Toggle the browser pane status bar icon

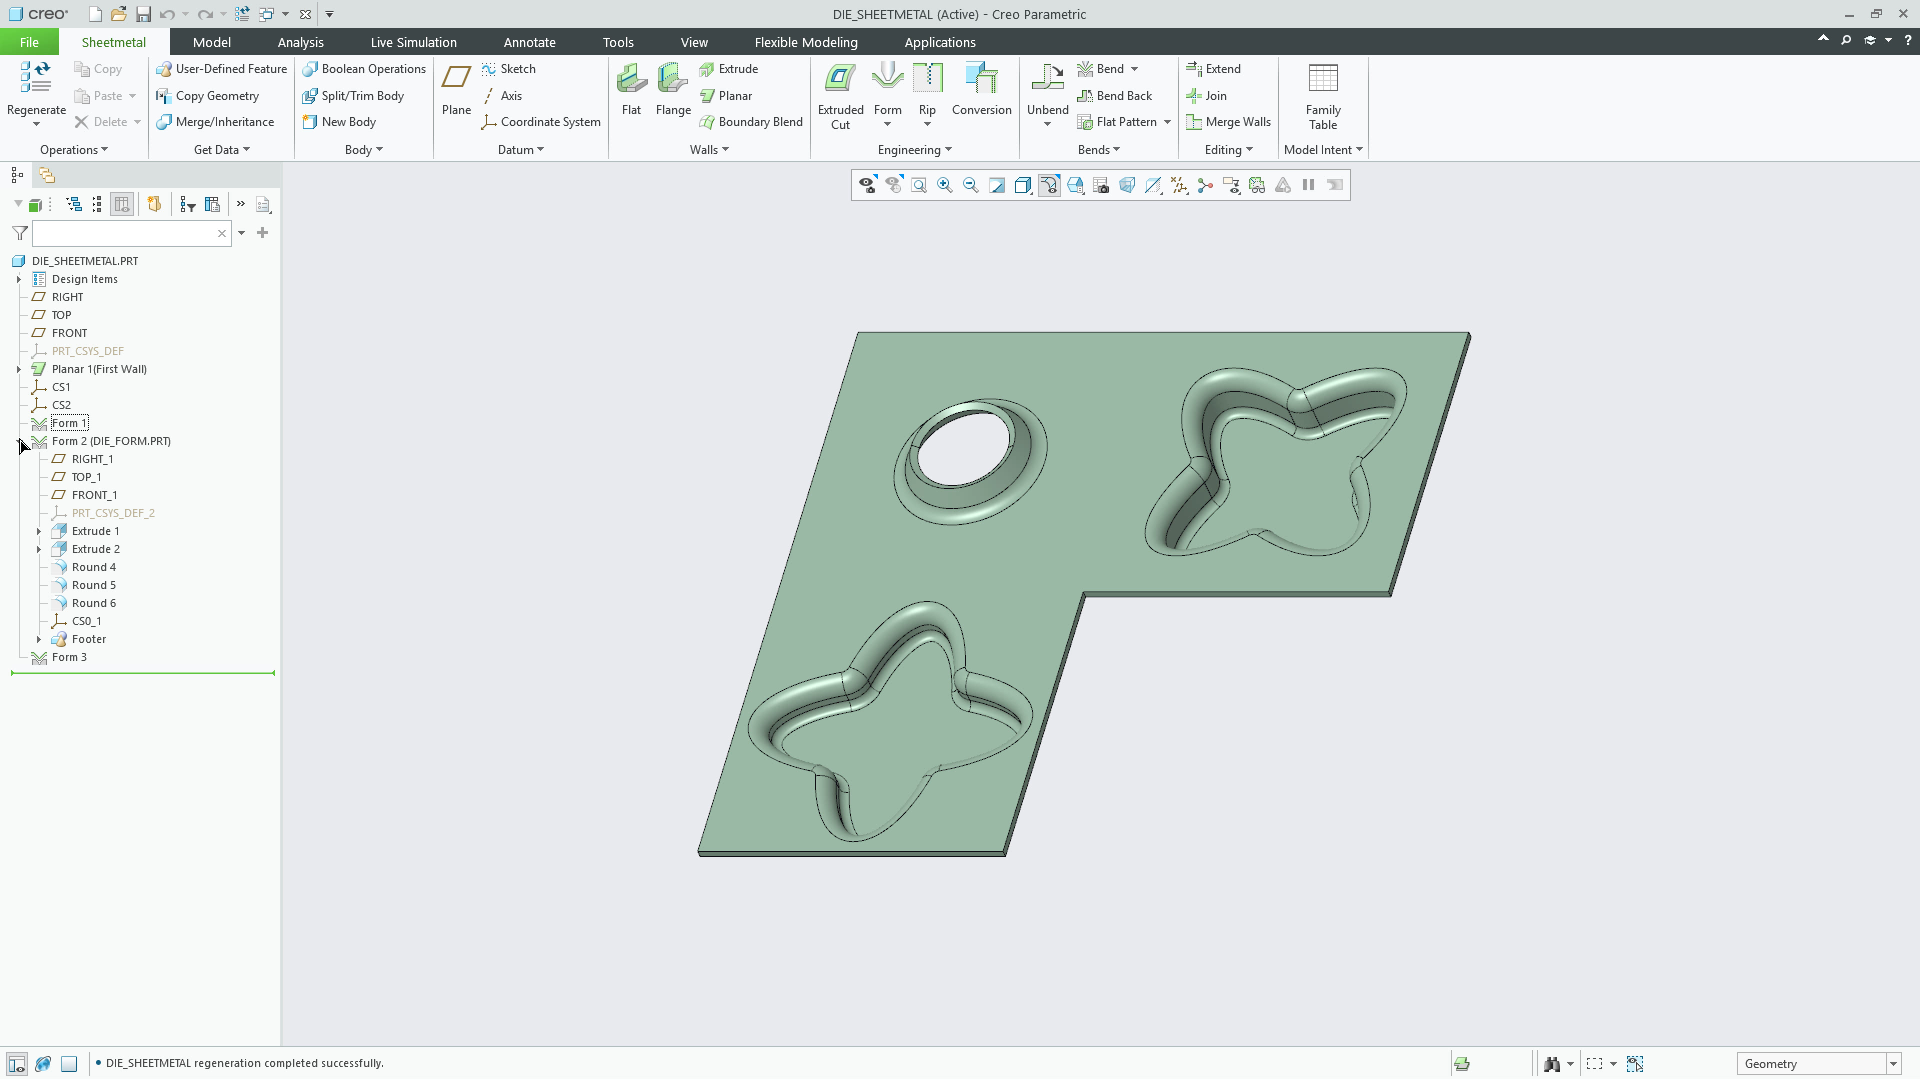pos(43,1064)
